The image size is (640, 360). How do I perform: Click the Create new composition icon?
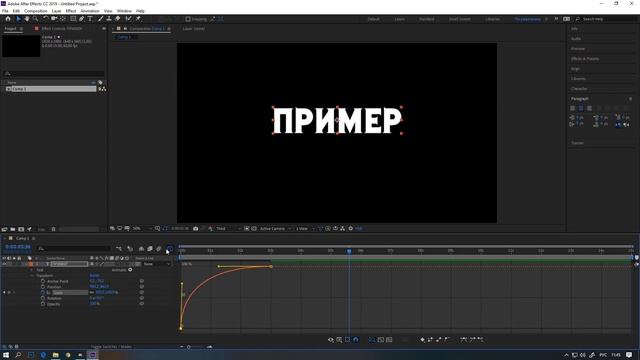point(21,229)
